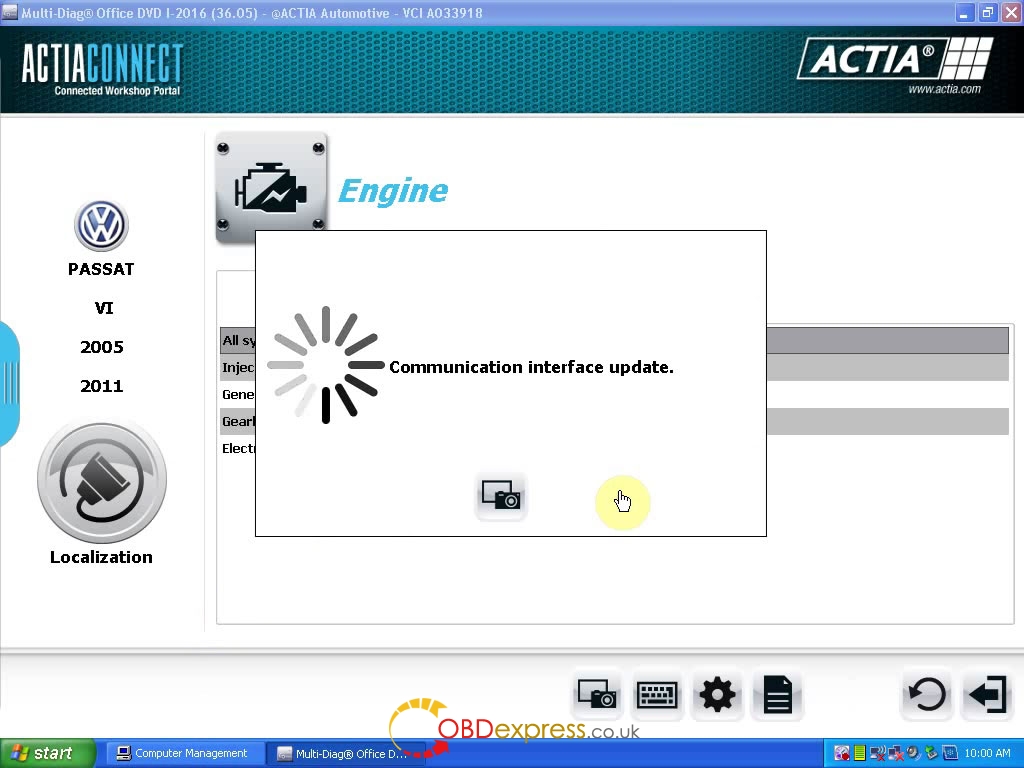Click the camera icon in the bottom toolbar

(x=597, y=694)
